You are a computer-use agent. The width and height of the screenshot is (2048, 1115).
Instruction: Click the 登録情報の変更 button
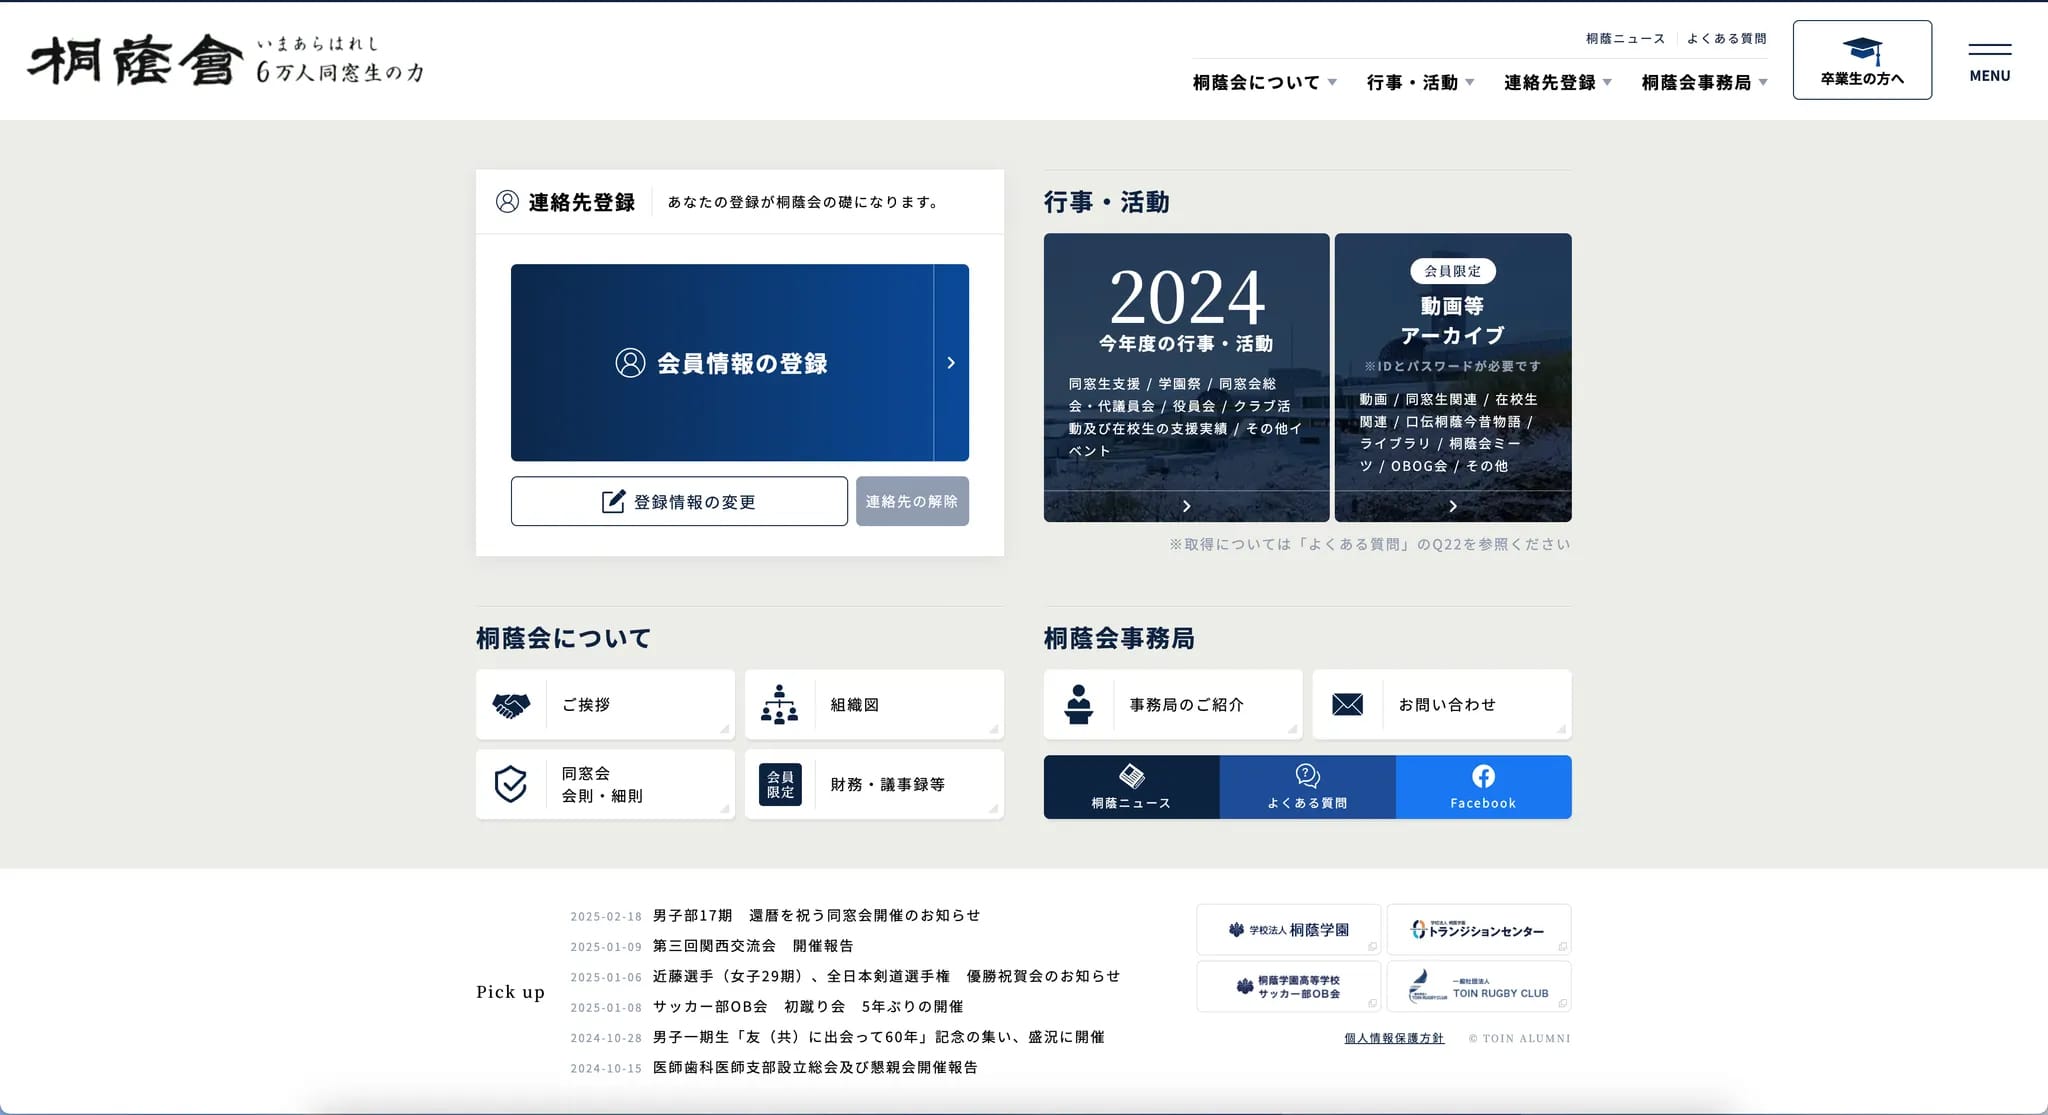point(679,501)
